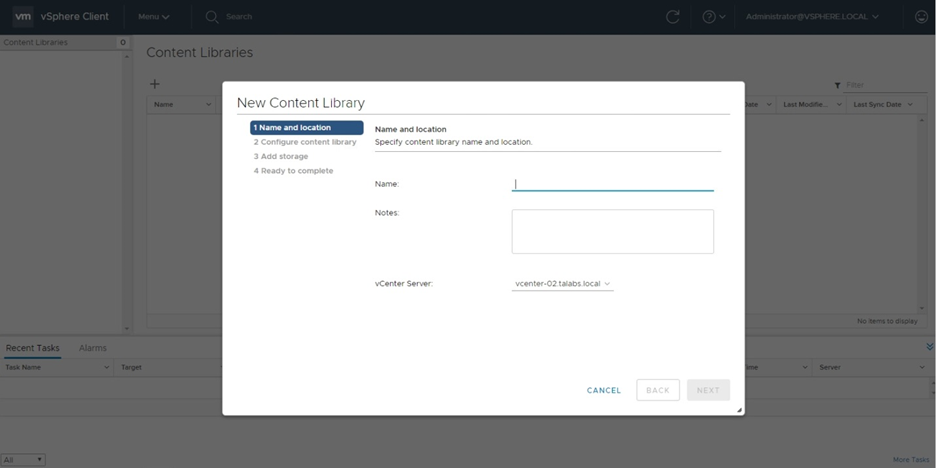Click the CANCEL button
Viewport: 936px width, 468px height.
(x=604, y=390)
